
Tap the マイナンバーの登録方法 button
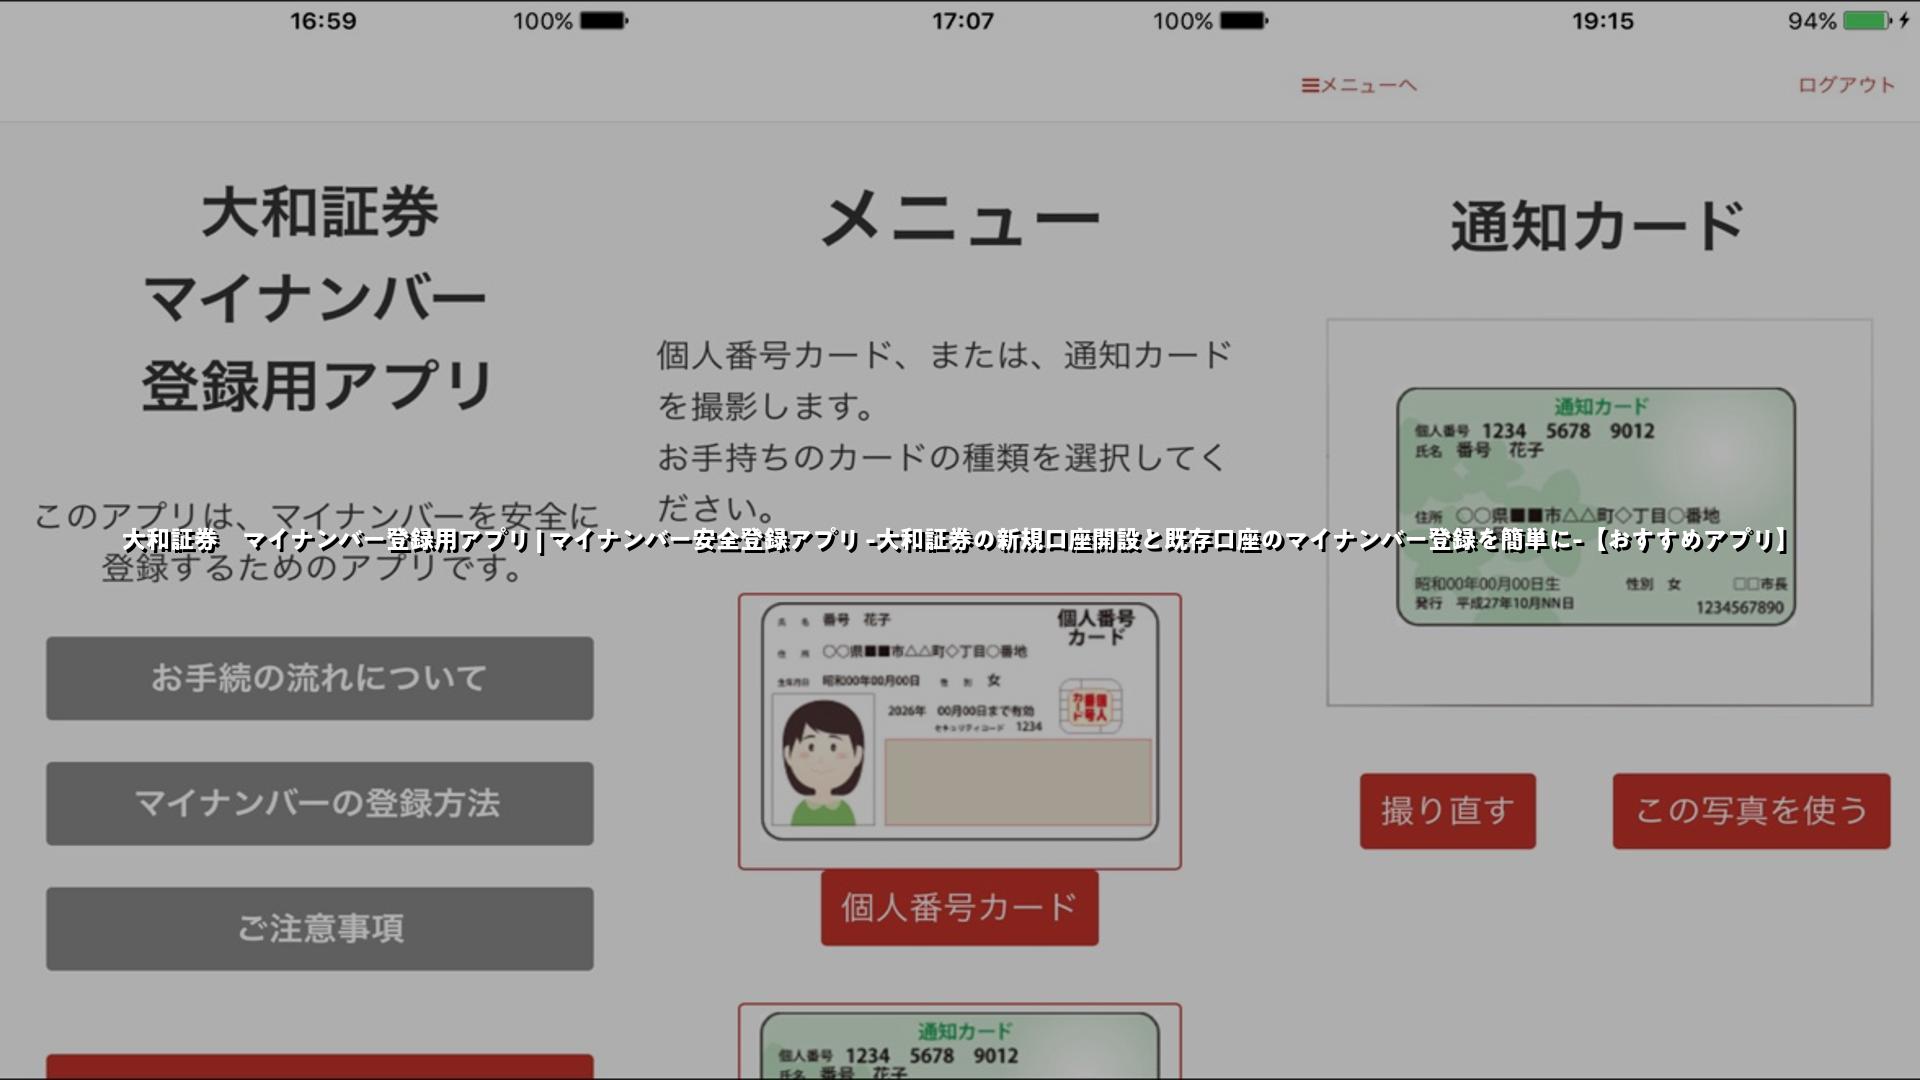coord(320,803)
